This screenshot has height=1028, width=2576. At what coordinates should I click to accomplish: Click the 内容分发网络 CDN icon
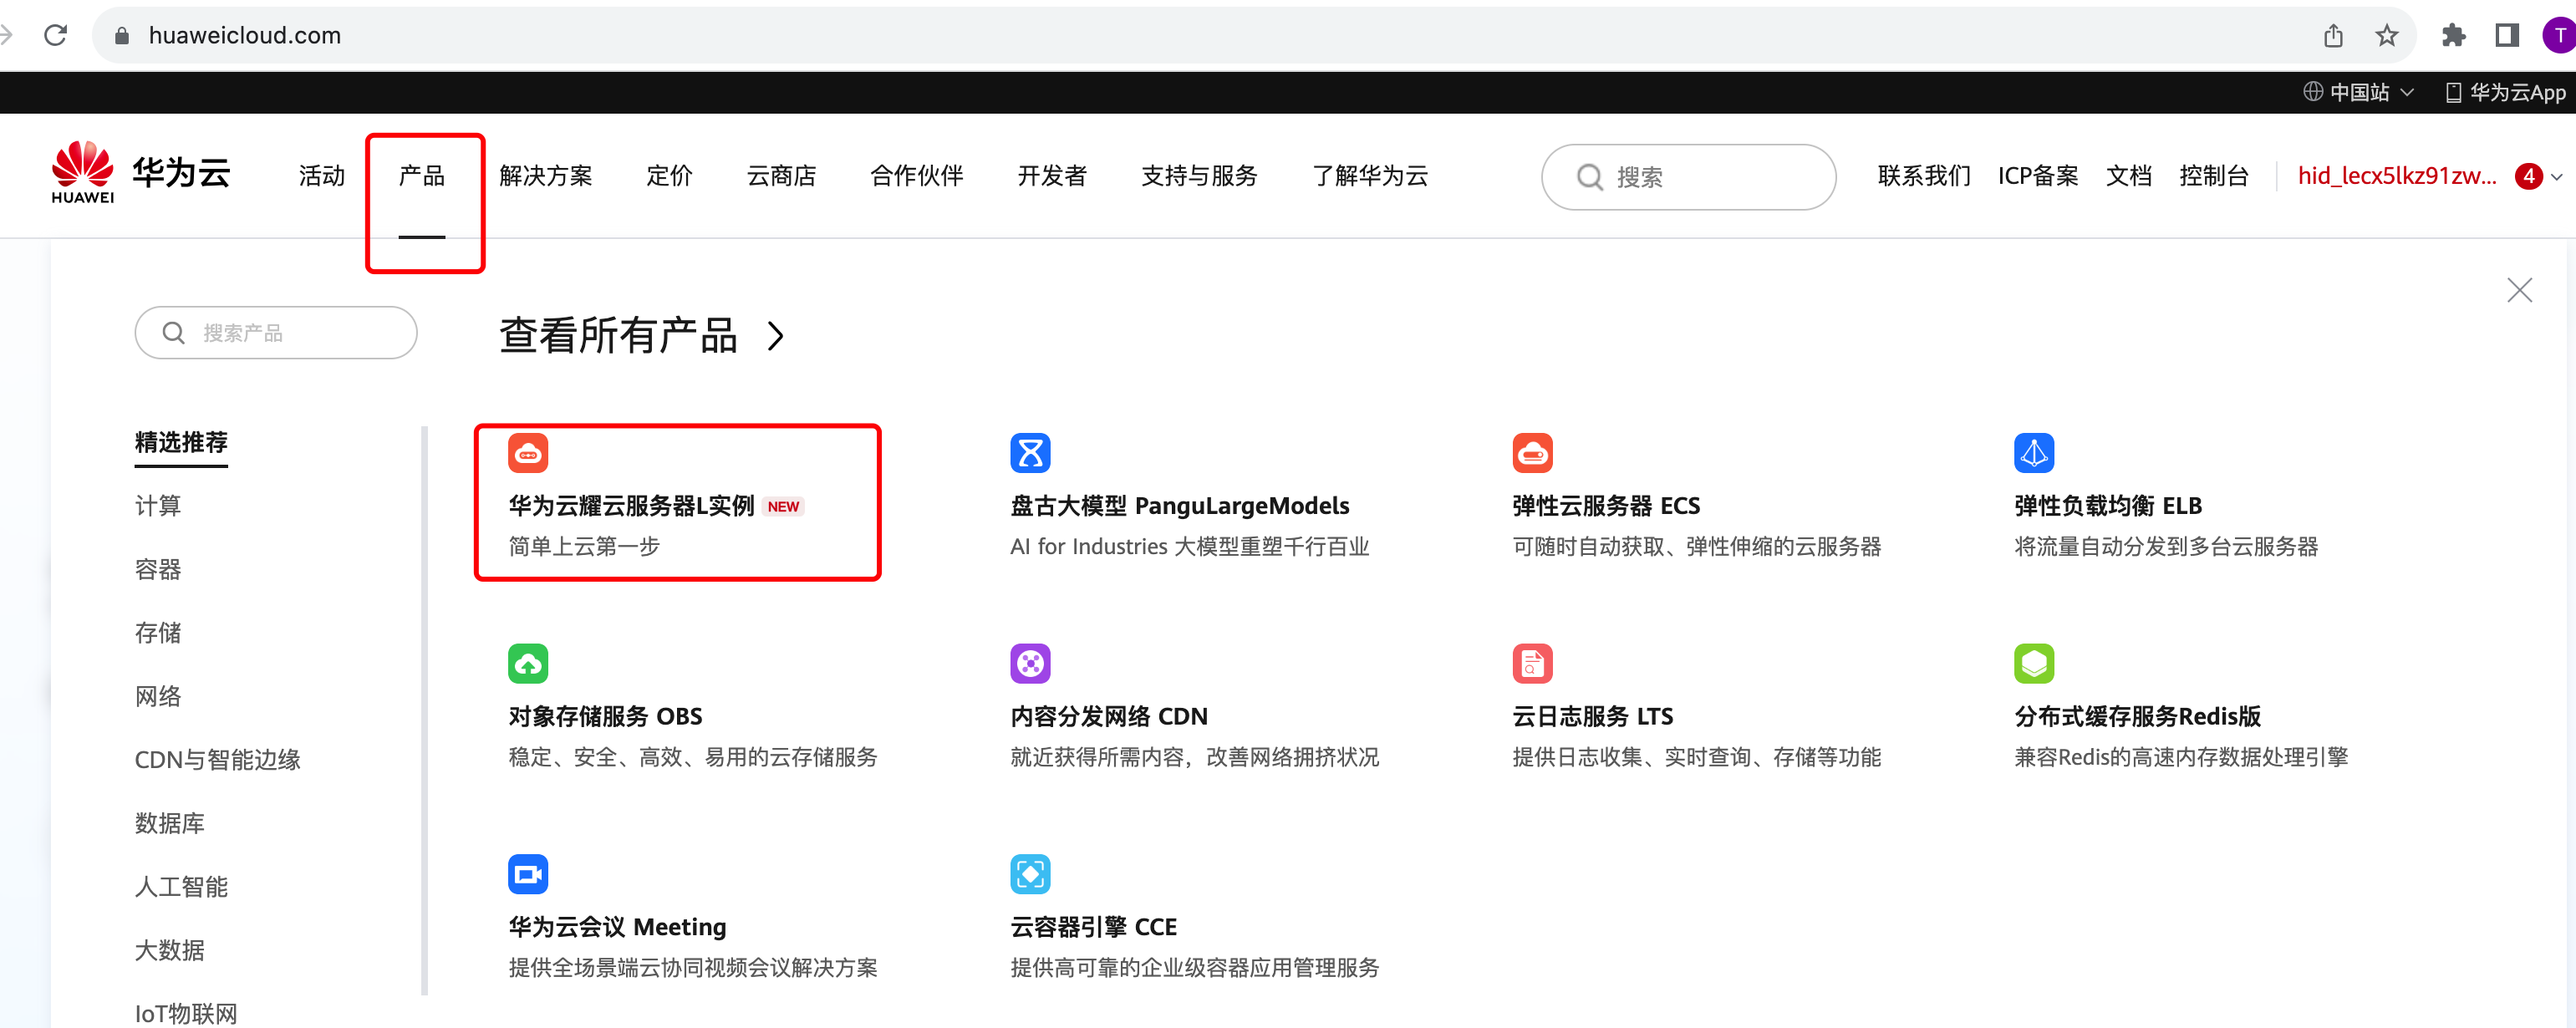click(x=1030, y=663)
